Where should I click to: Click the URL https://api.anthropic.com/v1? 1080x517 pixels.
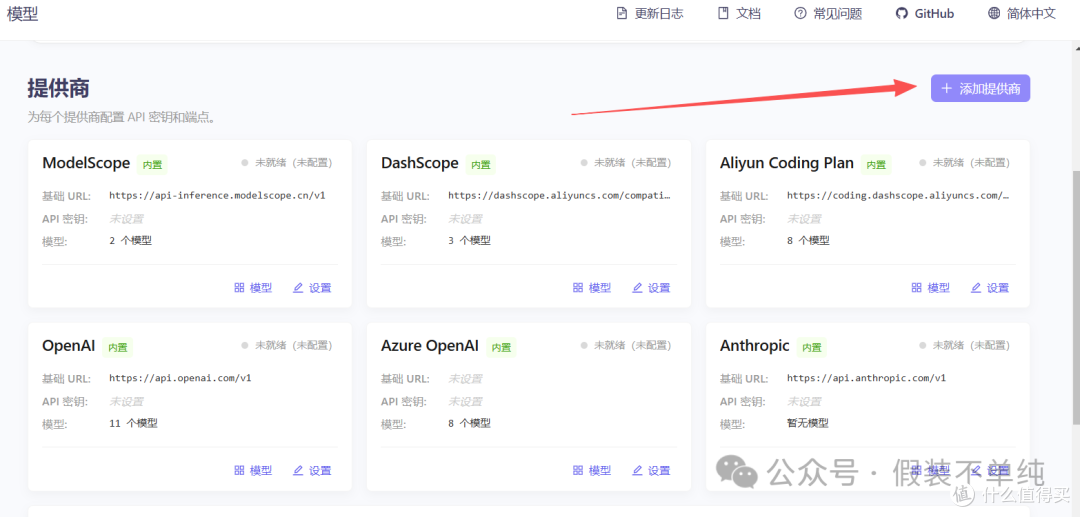[x=866, y=378]
